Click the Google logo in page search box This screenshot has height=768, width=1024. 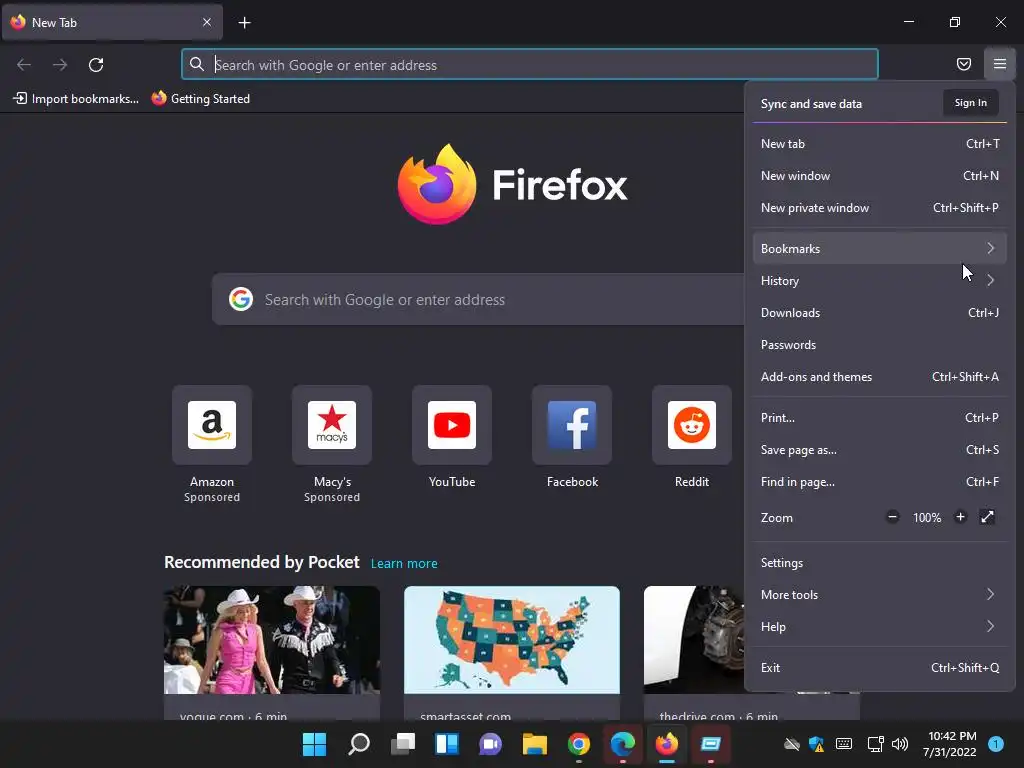[x=241, y=299]
